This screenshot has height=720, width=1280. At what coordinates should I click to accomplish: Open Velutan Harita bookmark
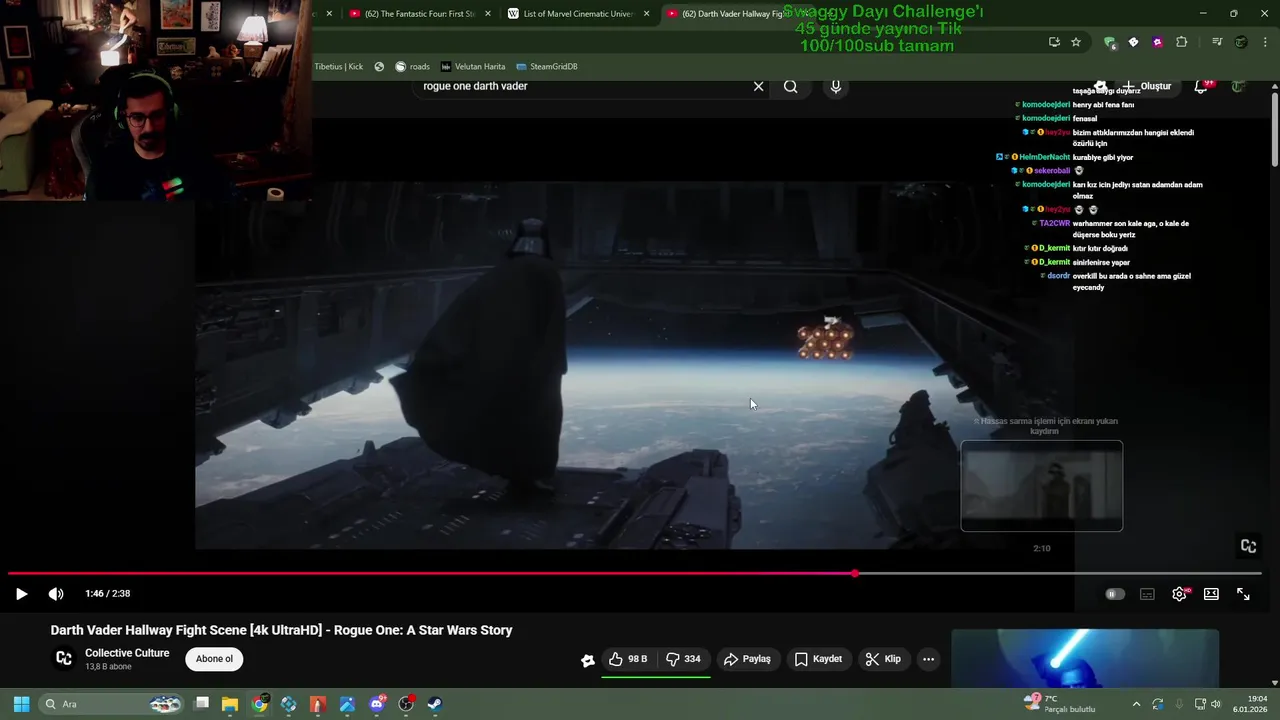tap(473, 67)
